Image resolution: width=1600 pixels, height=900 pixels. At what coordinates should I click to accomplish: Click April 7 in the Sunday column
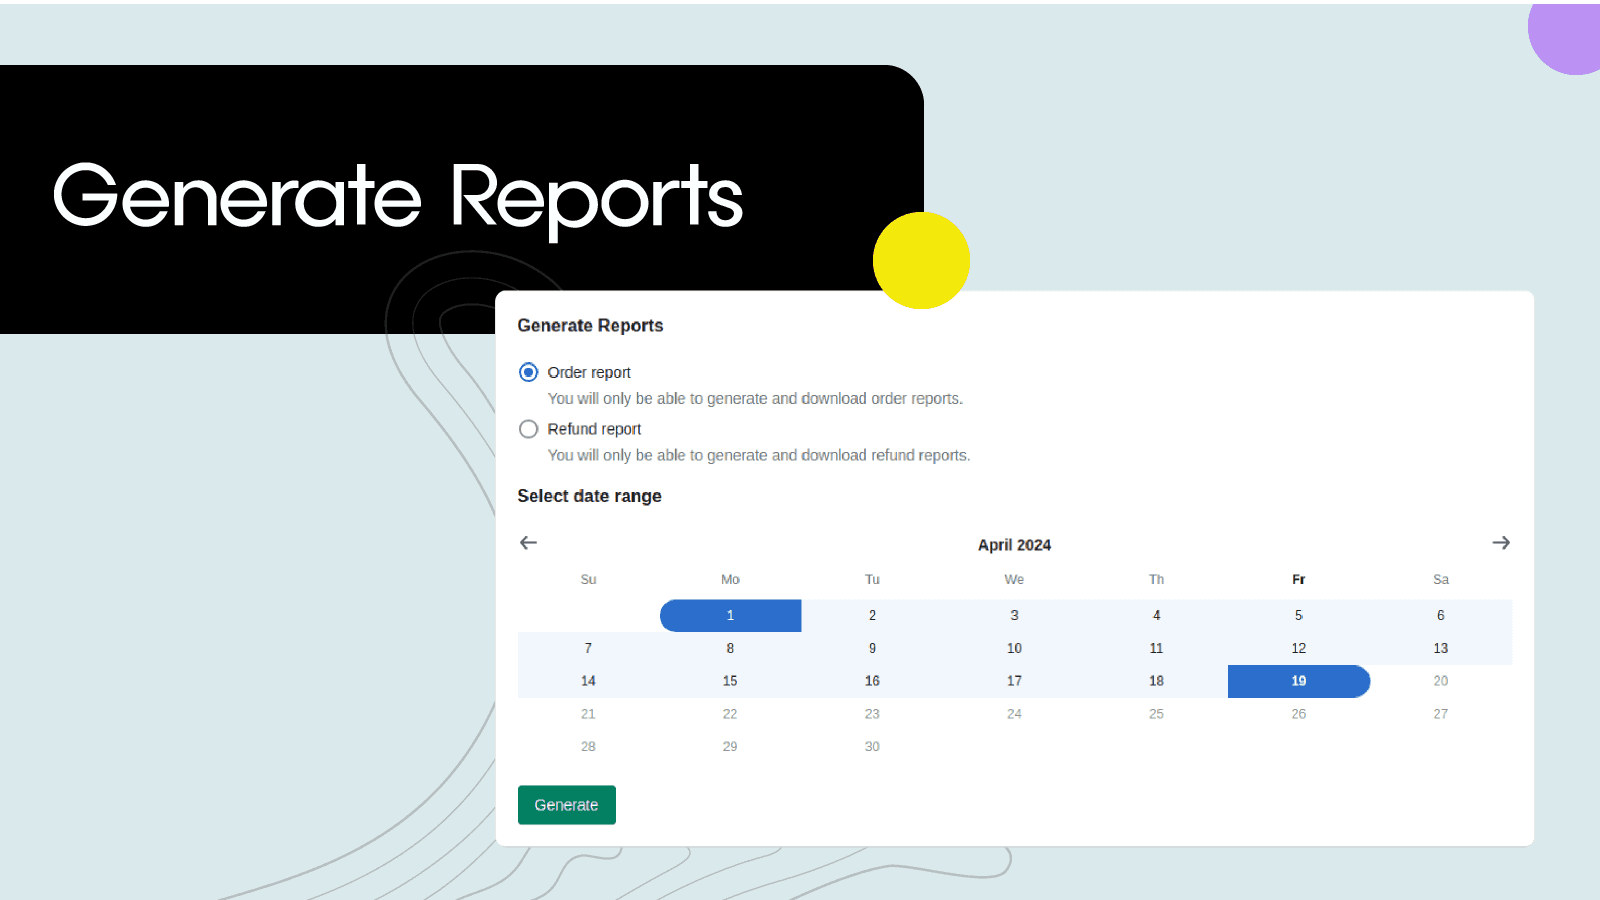click(588, 648)
